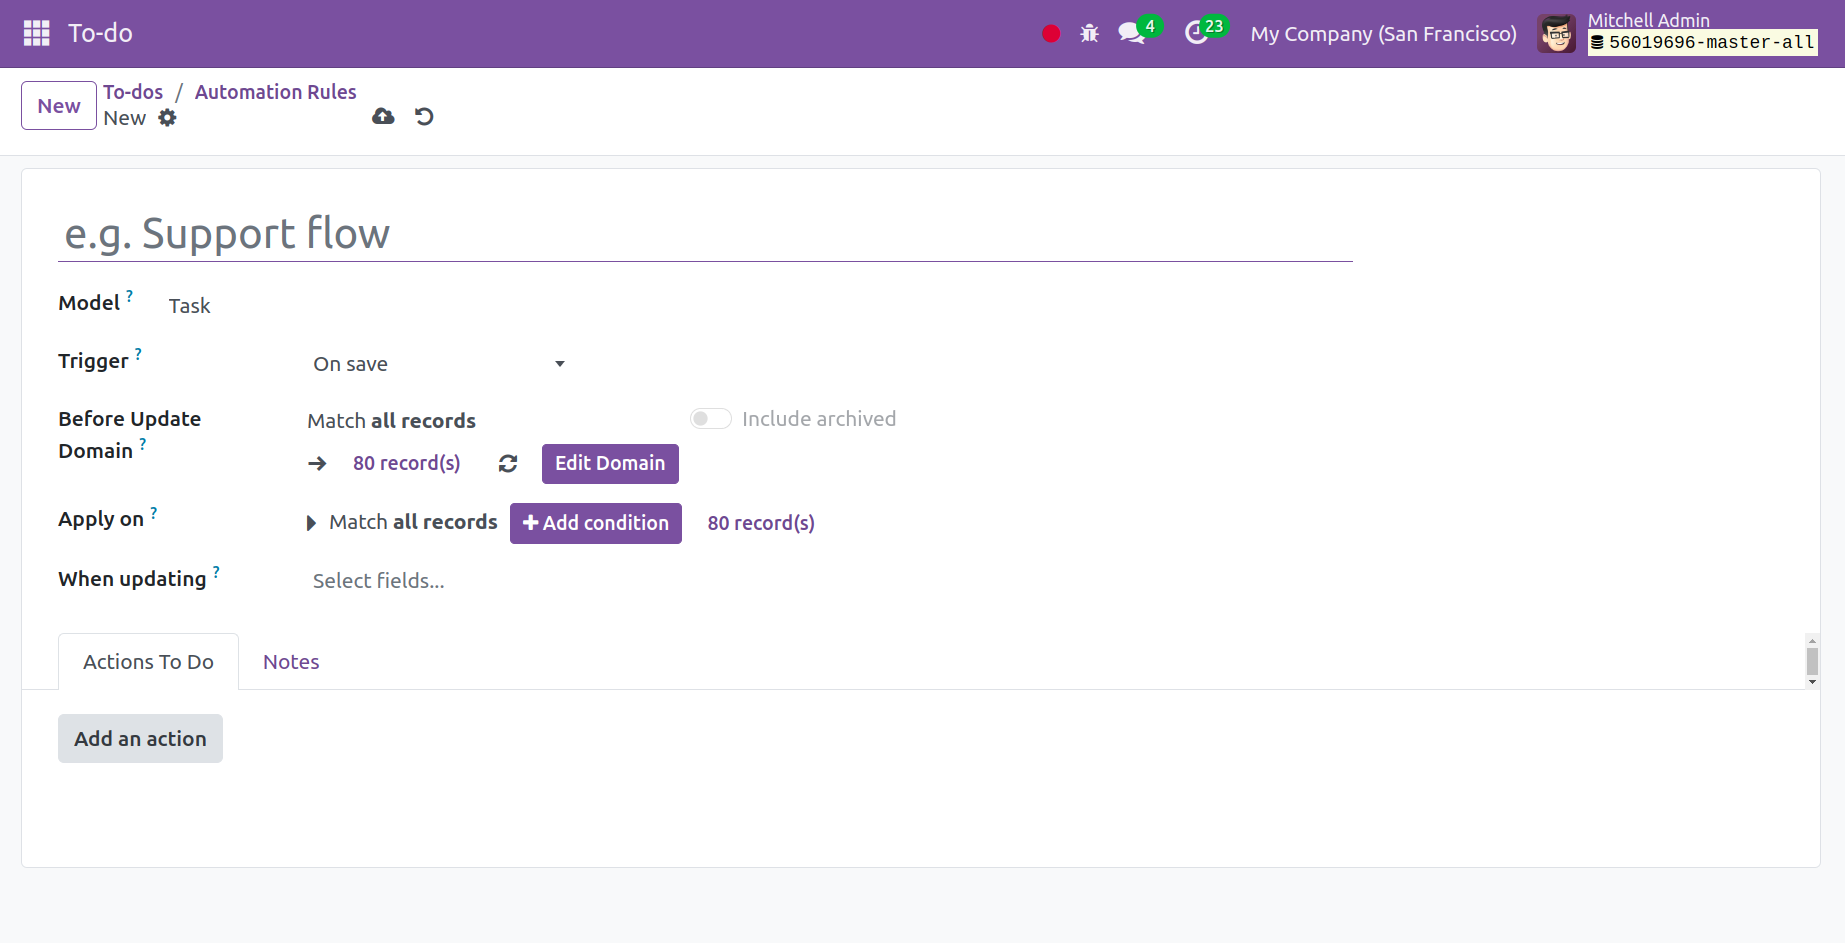Click arrow beside 80 record(s)
The height and width of the screenshot is (943, 1845).
pyautogui.click(x=317, y=464)
